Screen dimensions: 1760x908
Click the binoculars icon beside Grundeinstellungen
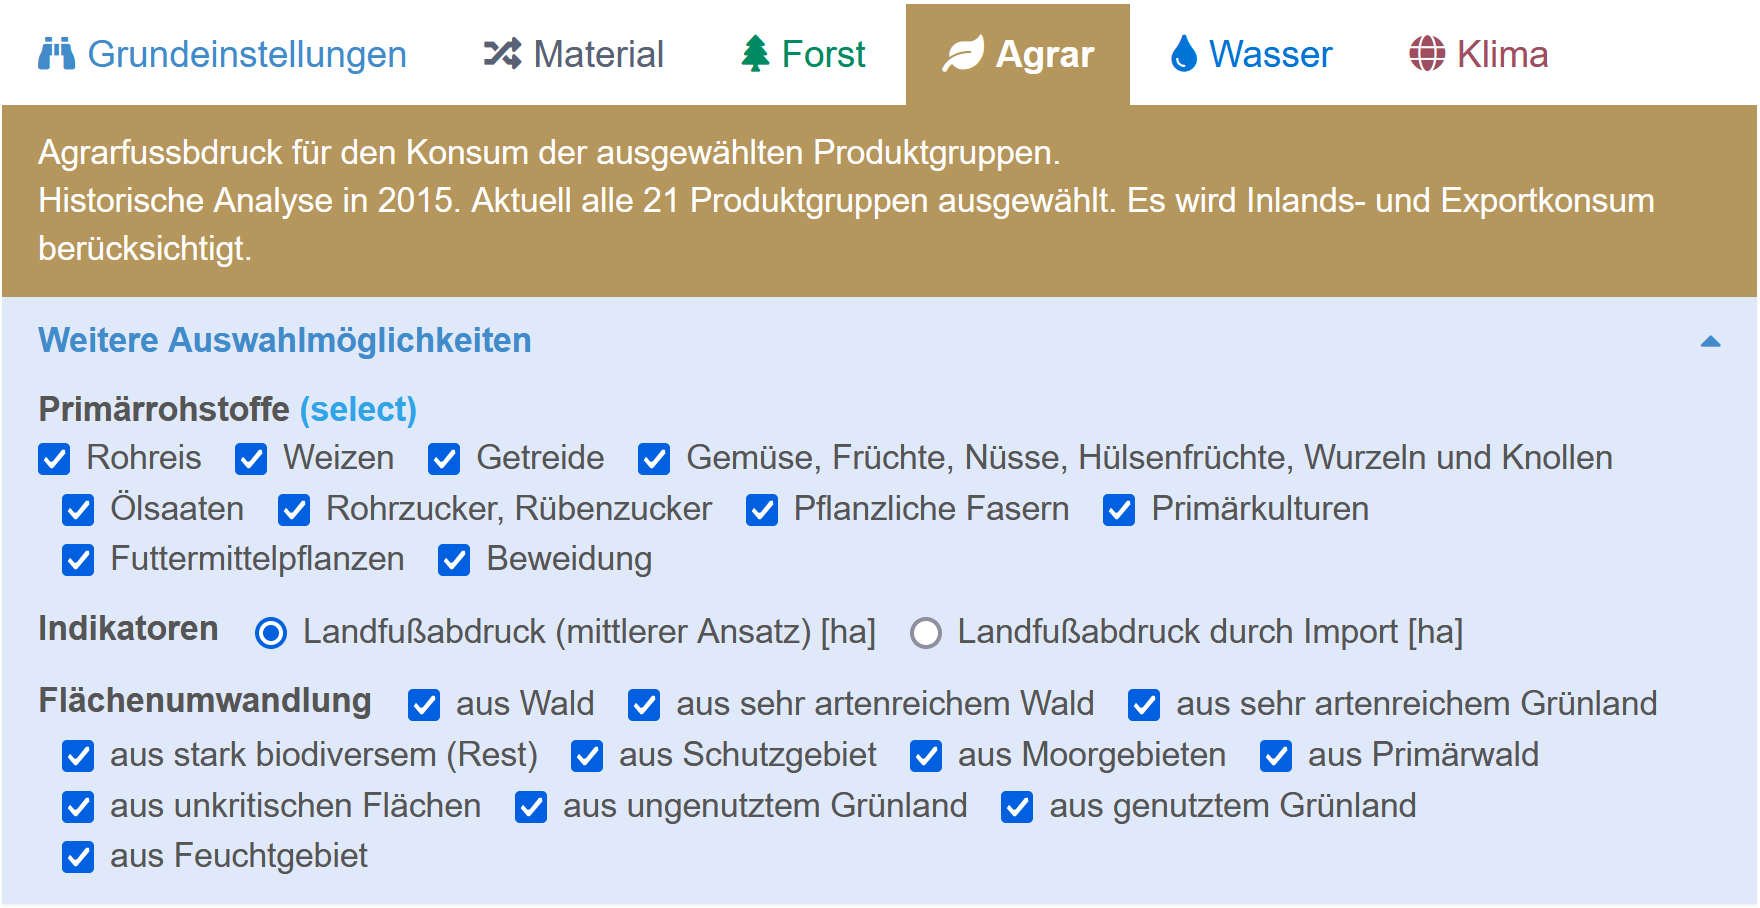[56, 54]
